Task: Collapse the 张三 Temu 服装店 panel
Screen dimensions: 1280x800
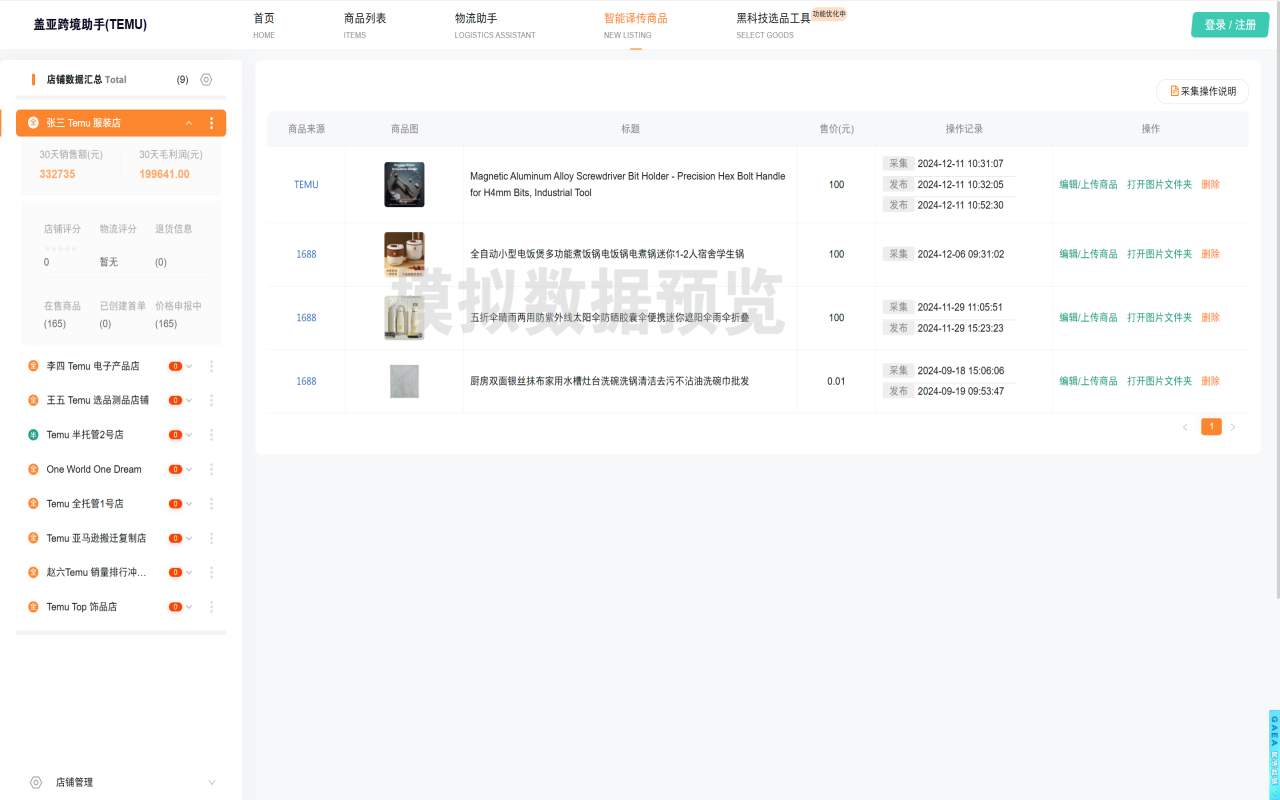Action: [188, 122]
